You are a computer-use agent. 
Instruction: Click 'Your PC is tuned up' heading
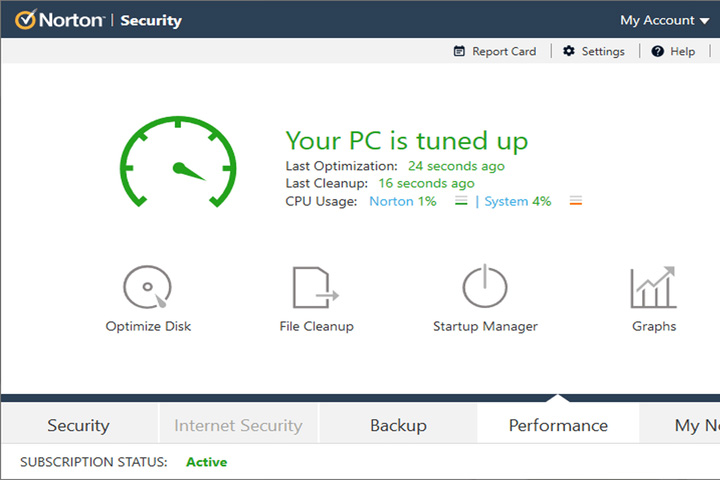406,141
